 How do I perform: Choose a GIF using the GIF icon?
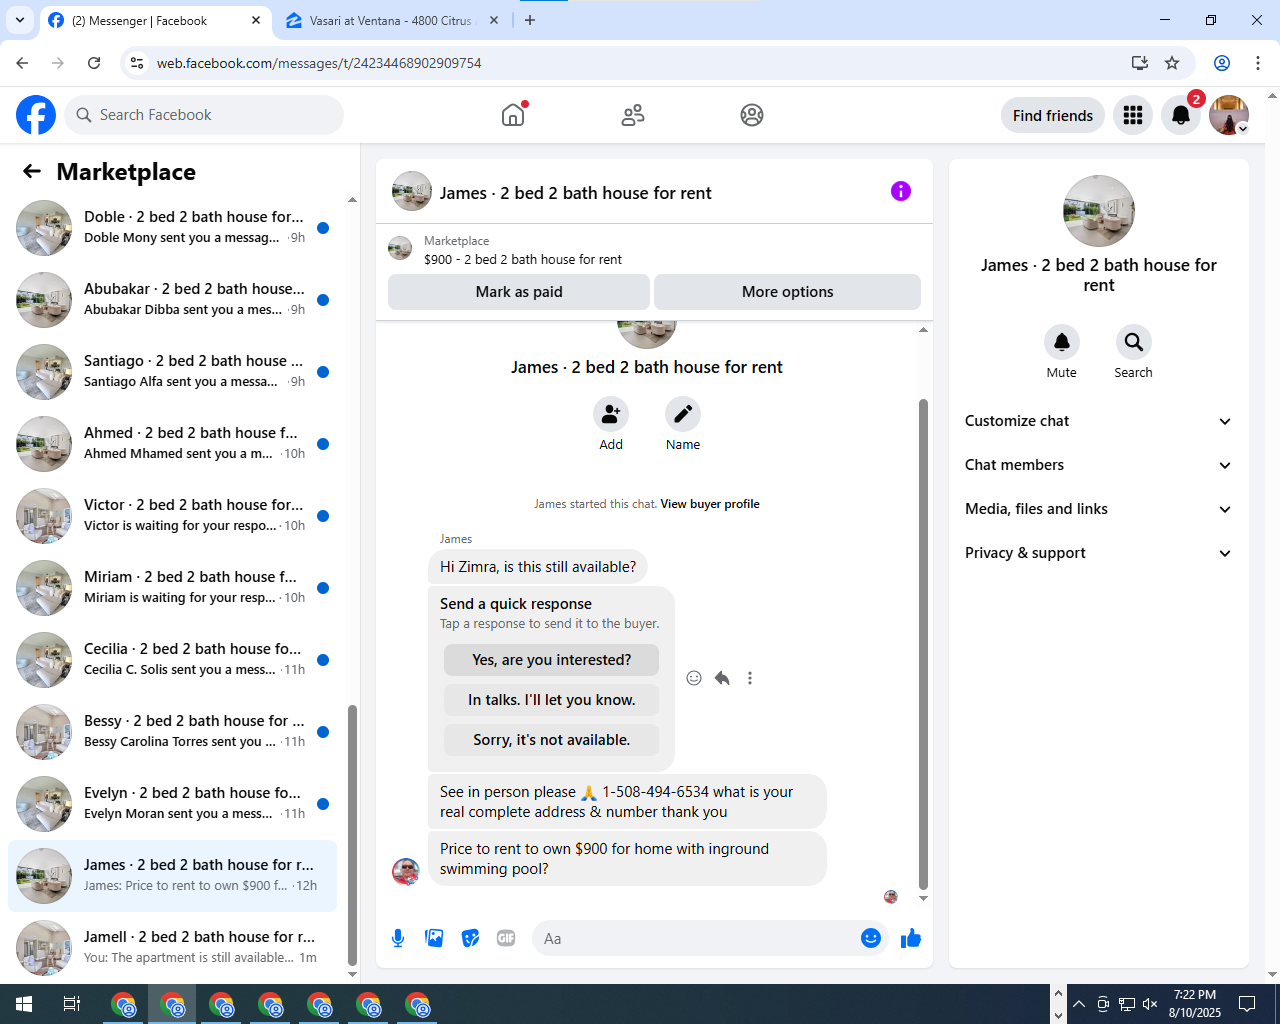(x=506, y=938)
